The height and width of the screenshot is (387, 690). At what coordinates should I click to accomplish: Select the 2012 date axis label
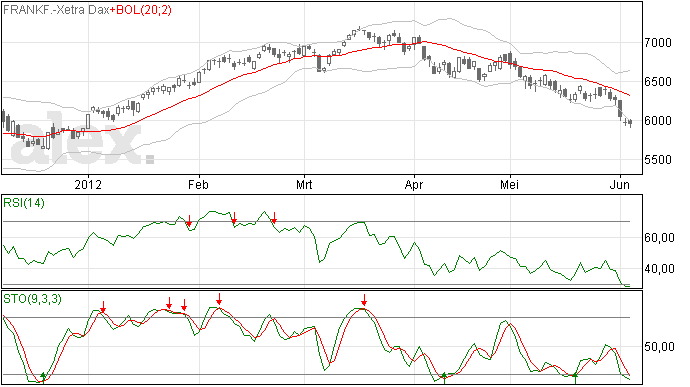click(88, 184)
